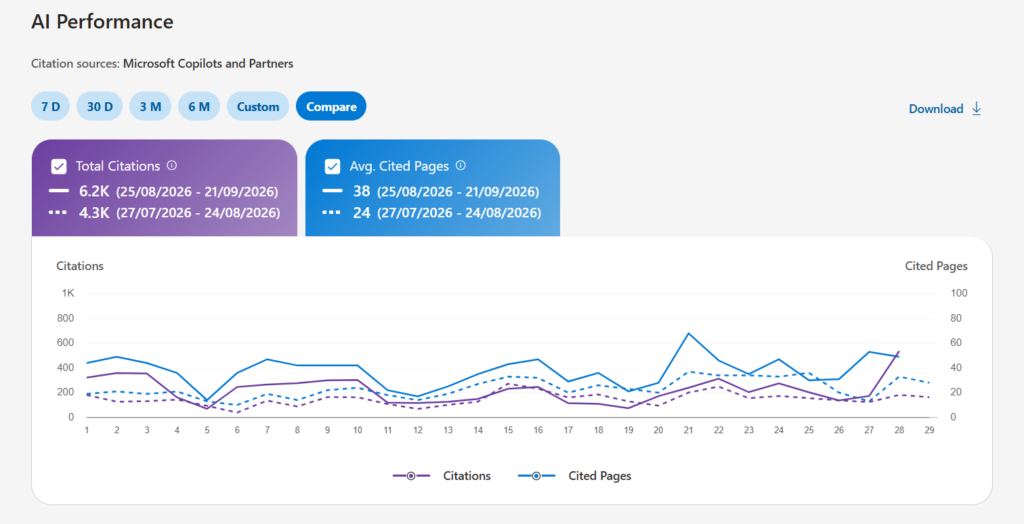Click the blue Cited Pages legend marker
The image size is (1024, 524).
coord(536,476)
